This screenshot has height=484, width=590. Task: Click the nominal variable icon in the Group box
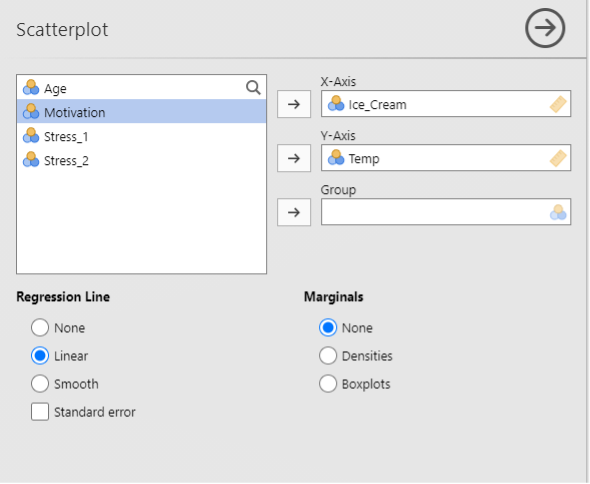click(558, 212)
